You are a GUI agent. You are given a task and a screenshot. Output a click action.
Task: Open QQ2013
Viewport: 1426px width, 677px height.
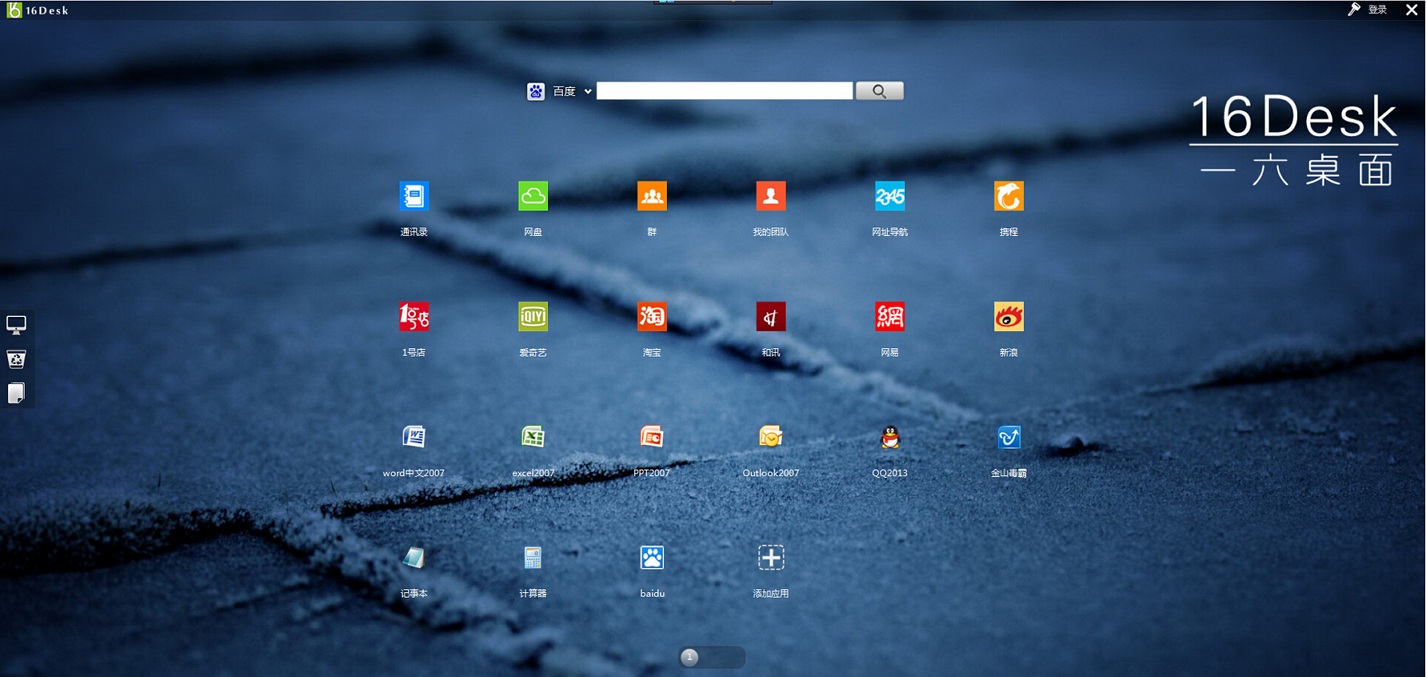[x=889, y=436]
